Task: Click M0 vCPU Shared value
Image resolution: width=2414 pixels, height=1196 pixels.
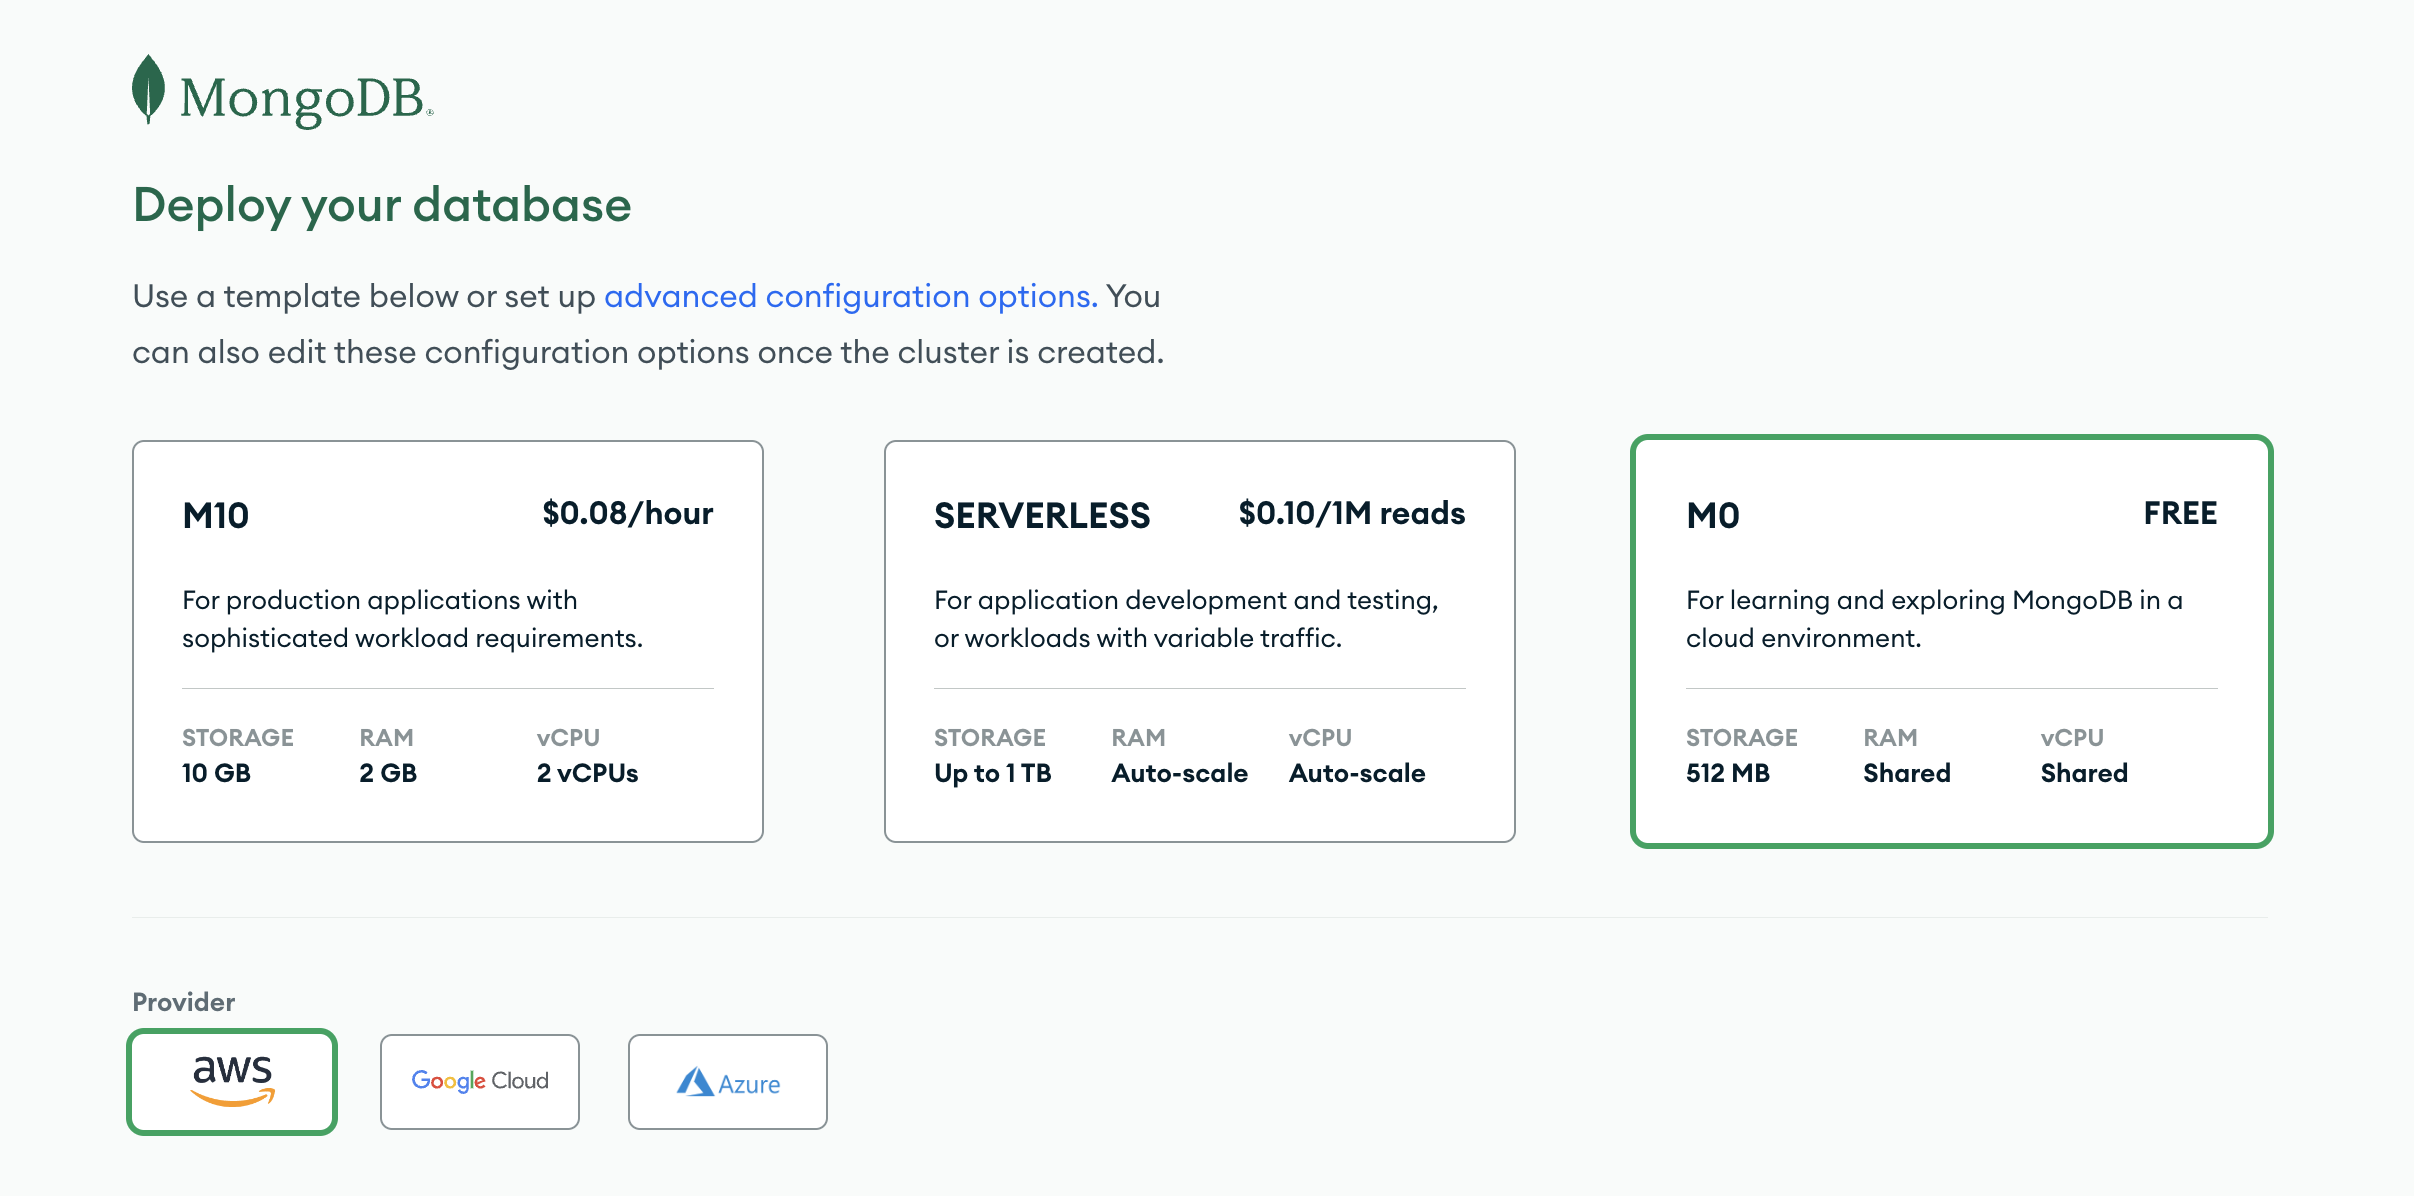Action: [2084, 773]
